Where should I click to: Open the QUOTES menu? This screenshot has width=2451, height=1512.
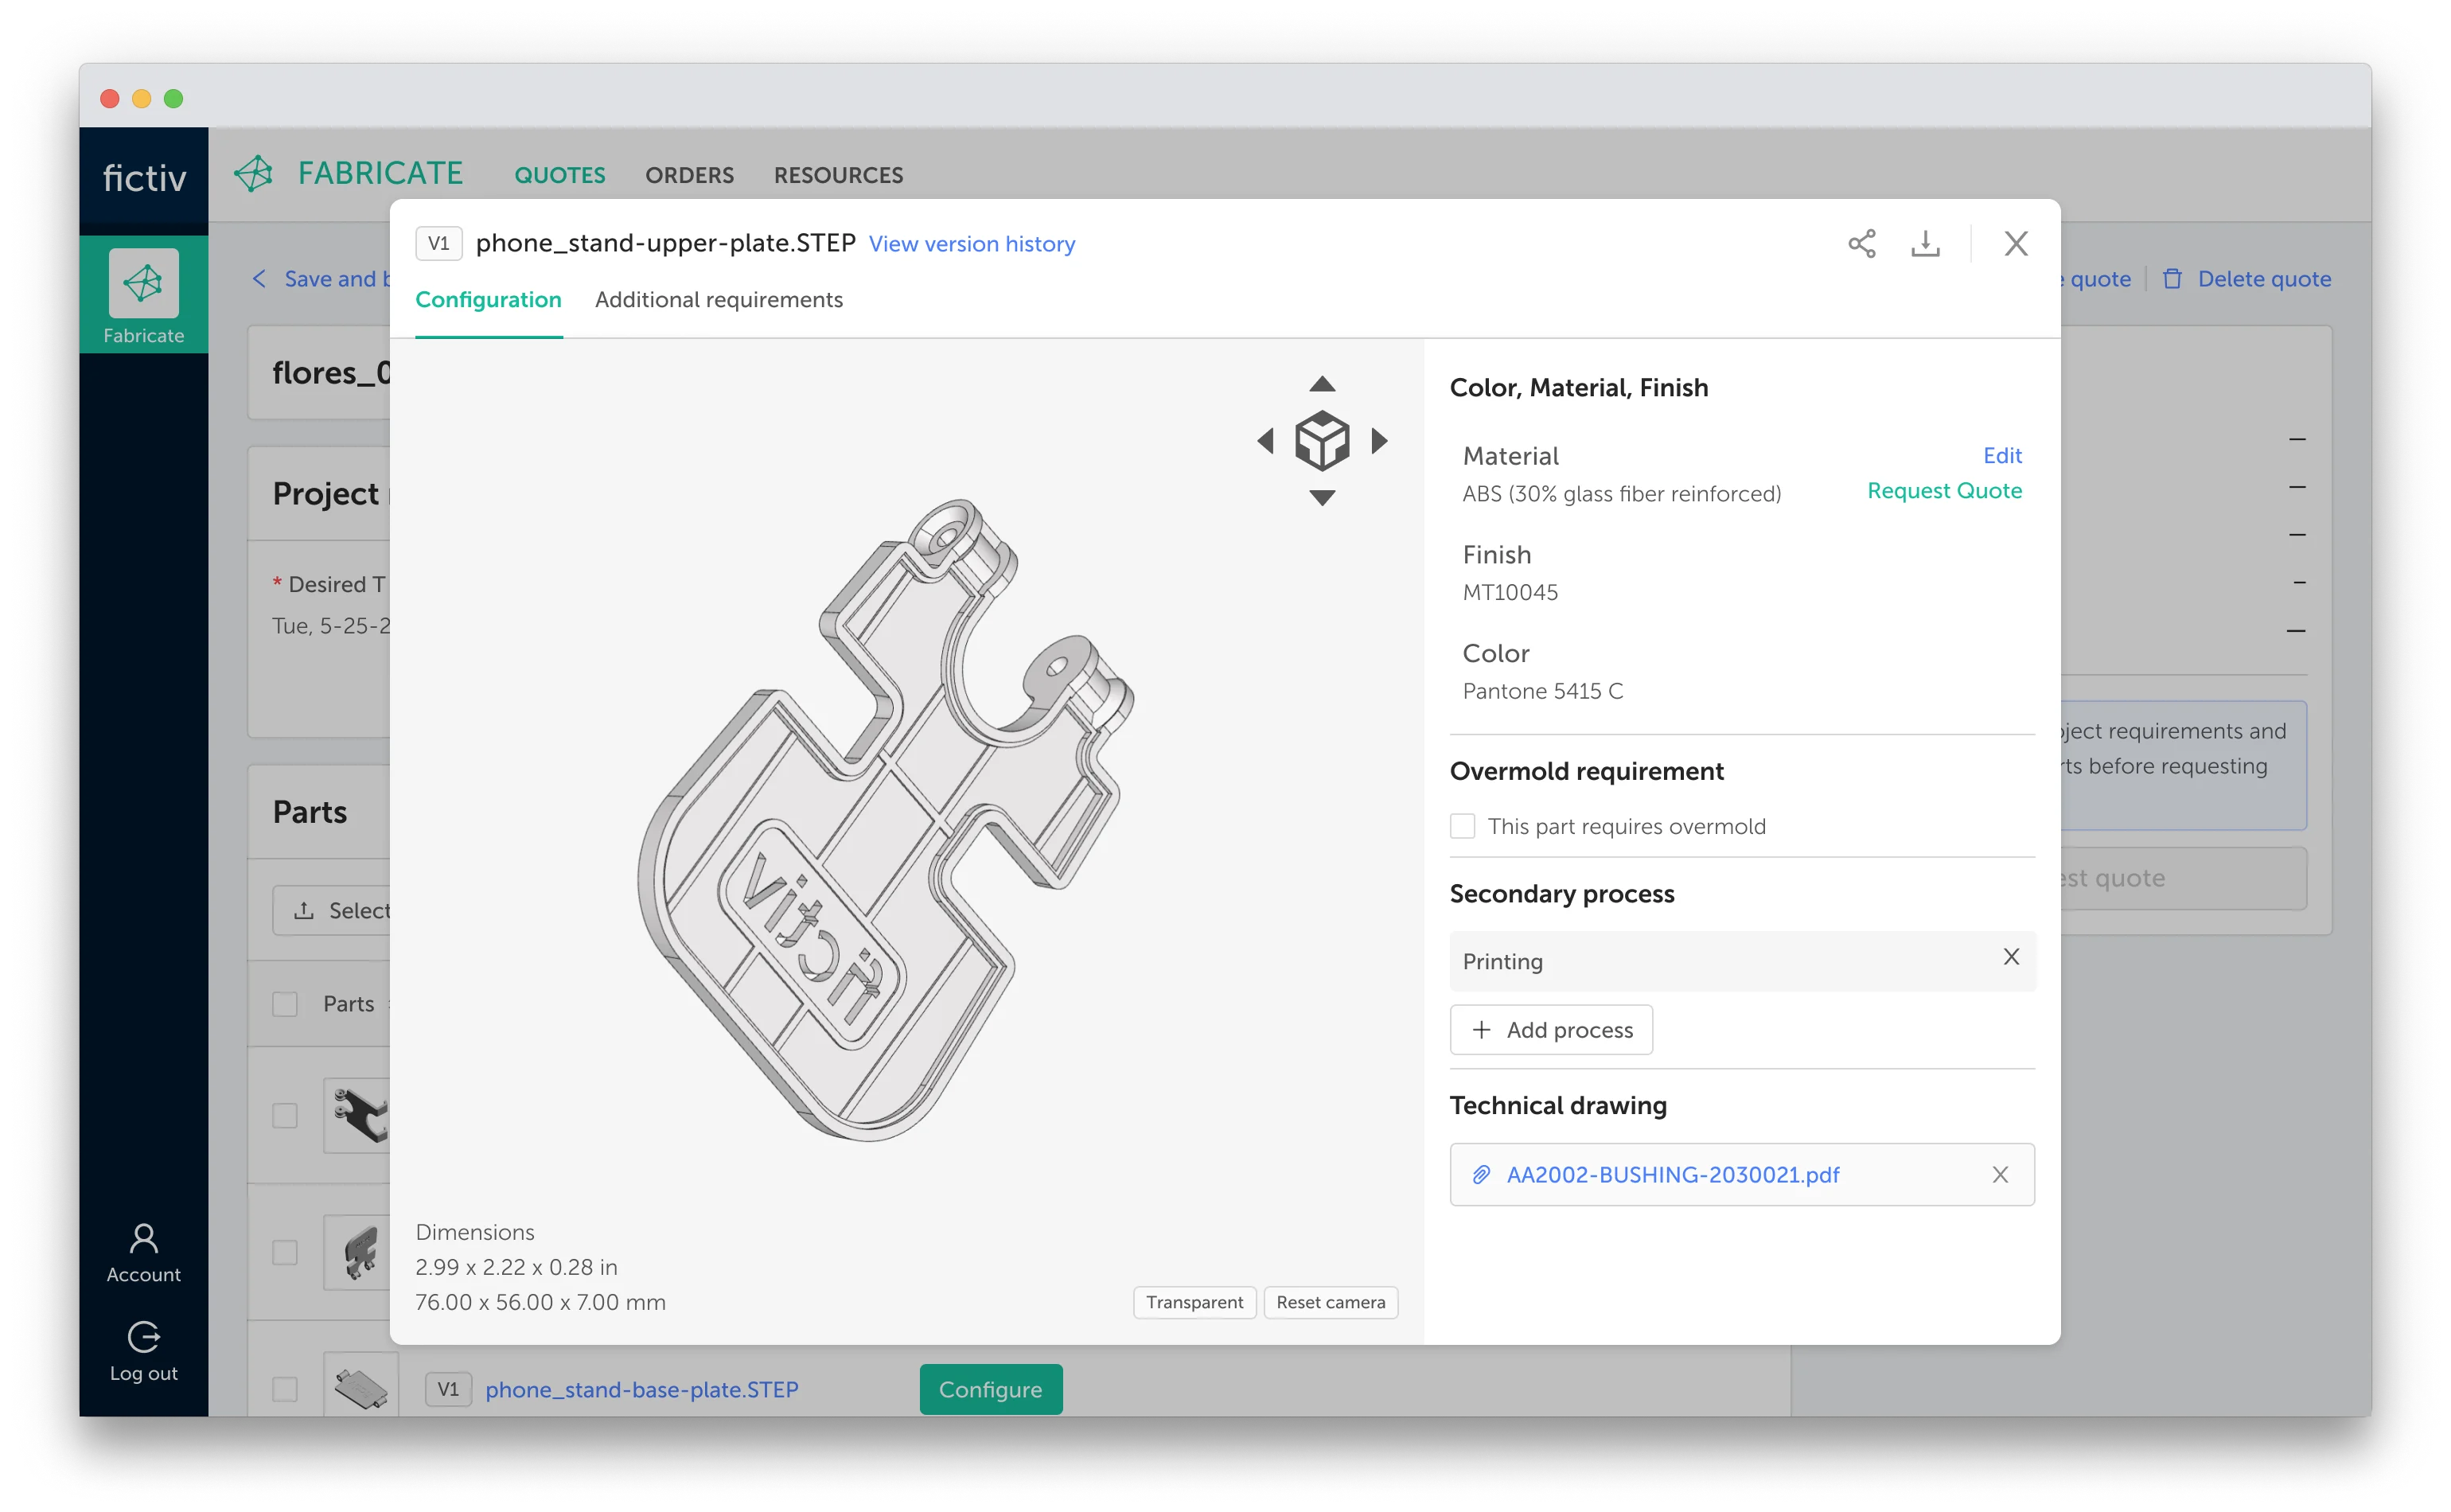pyautogui.click(x=560, y=175)
